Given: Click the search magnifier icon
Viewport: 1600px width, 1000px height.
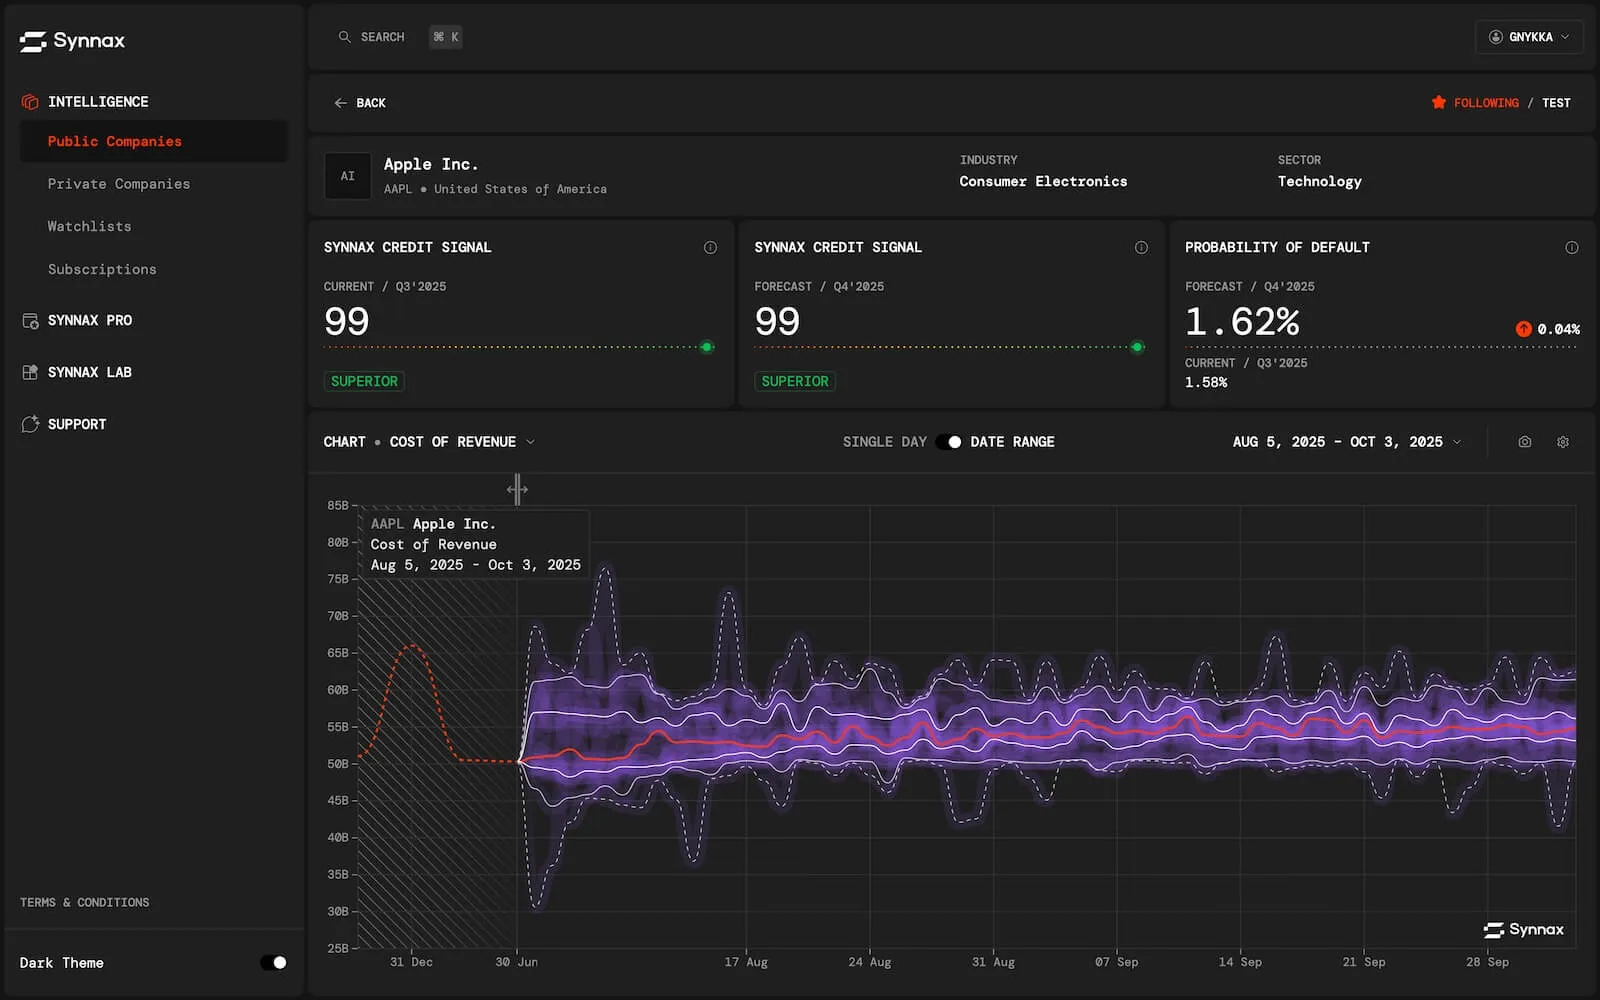Looking at the screenshot, I should (344, 37).
